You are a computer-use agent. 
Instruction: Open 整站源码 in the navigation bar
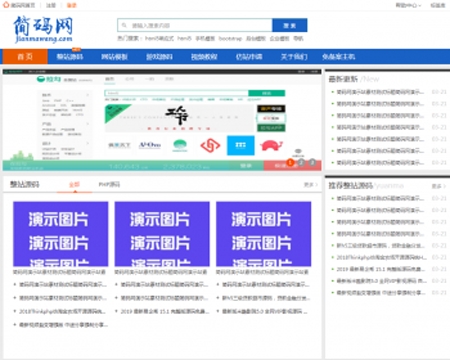[x=70, y=57]
